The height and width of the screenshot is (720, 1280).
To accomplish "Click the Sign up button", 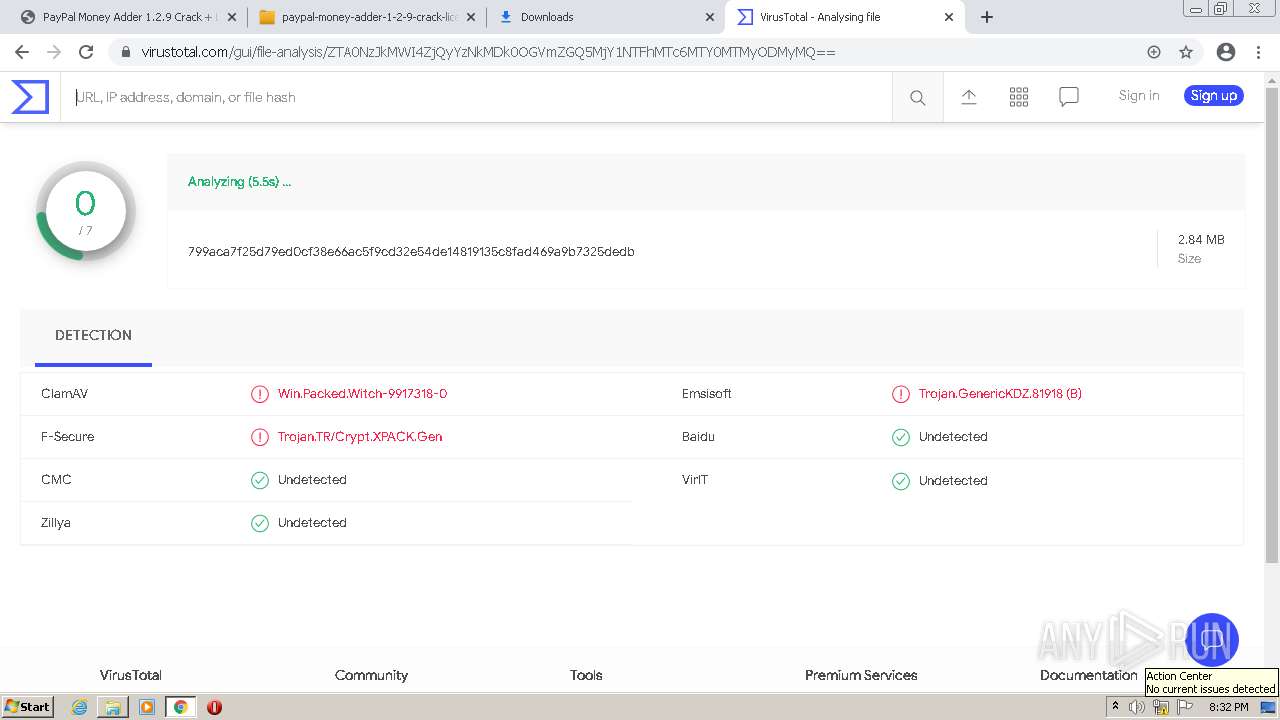I will (1214, 96).
